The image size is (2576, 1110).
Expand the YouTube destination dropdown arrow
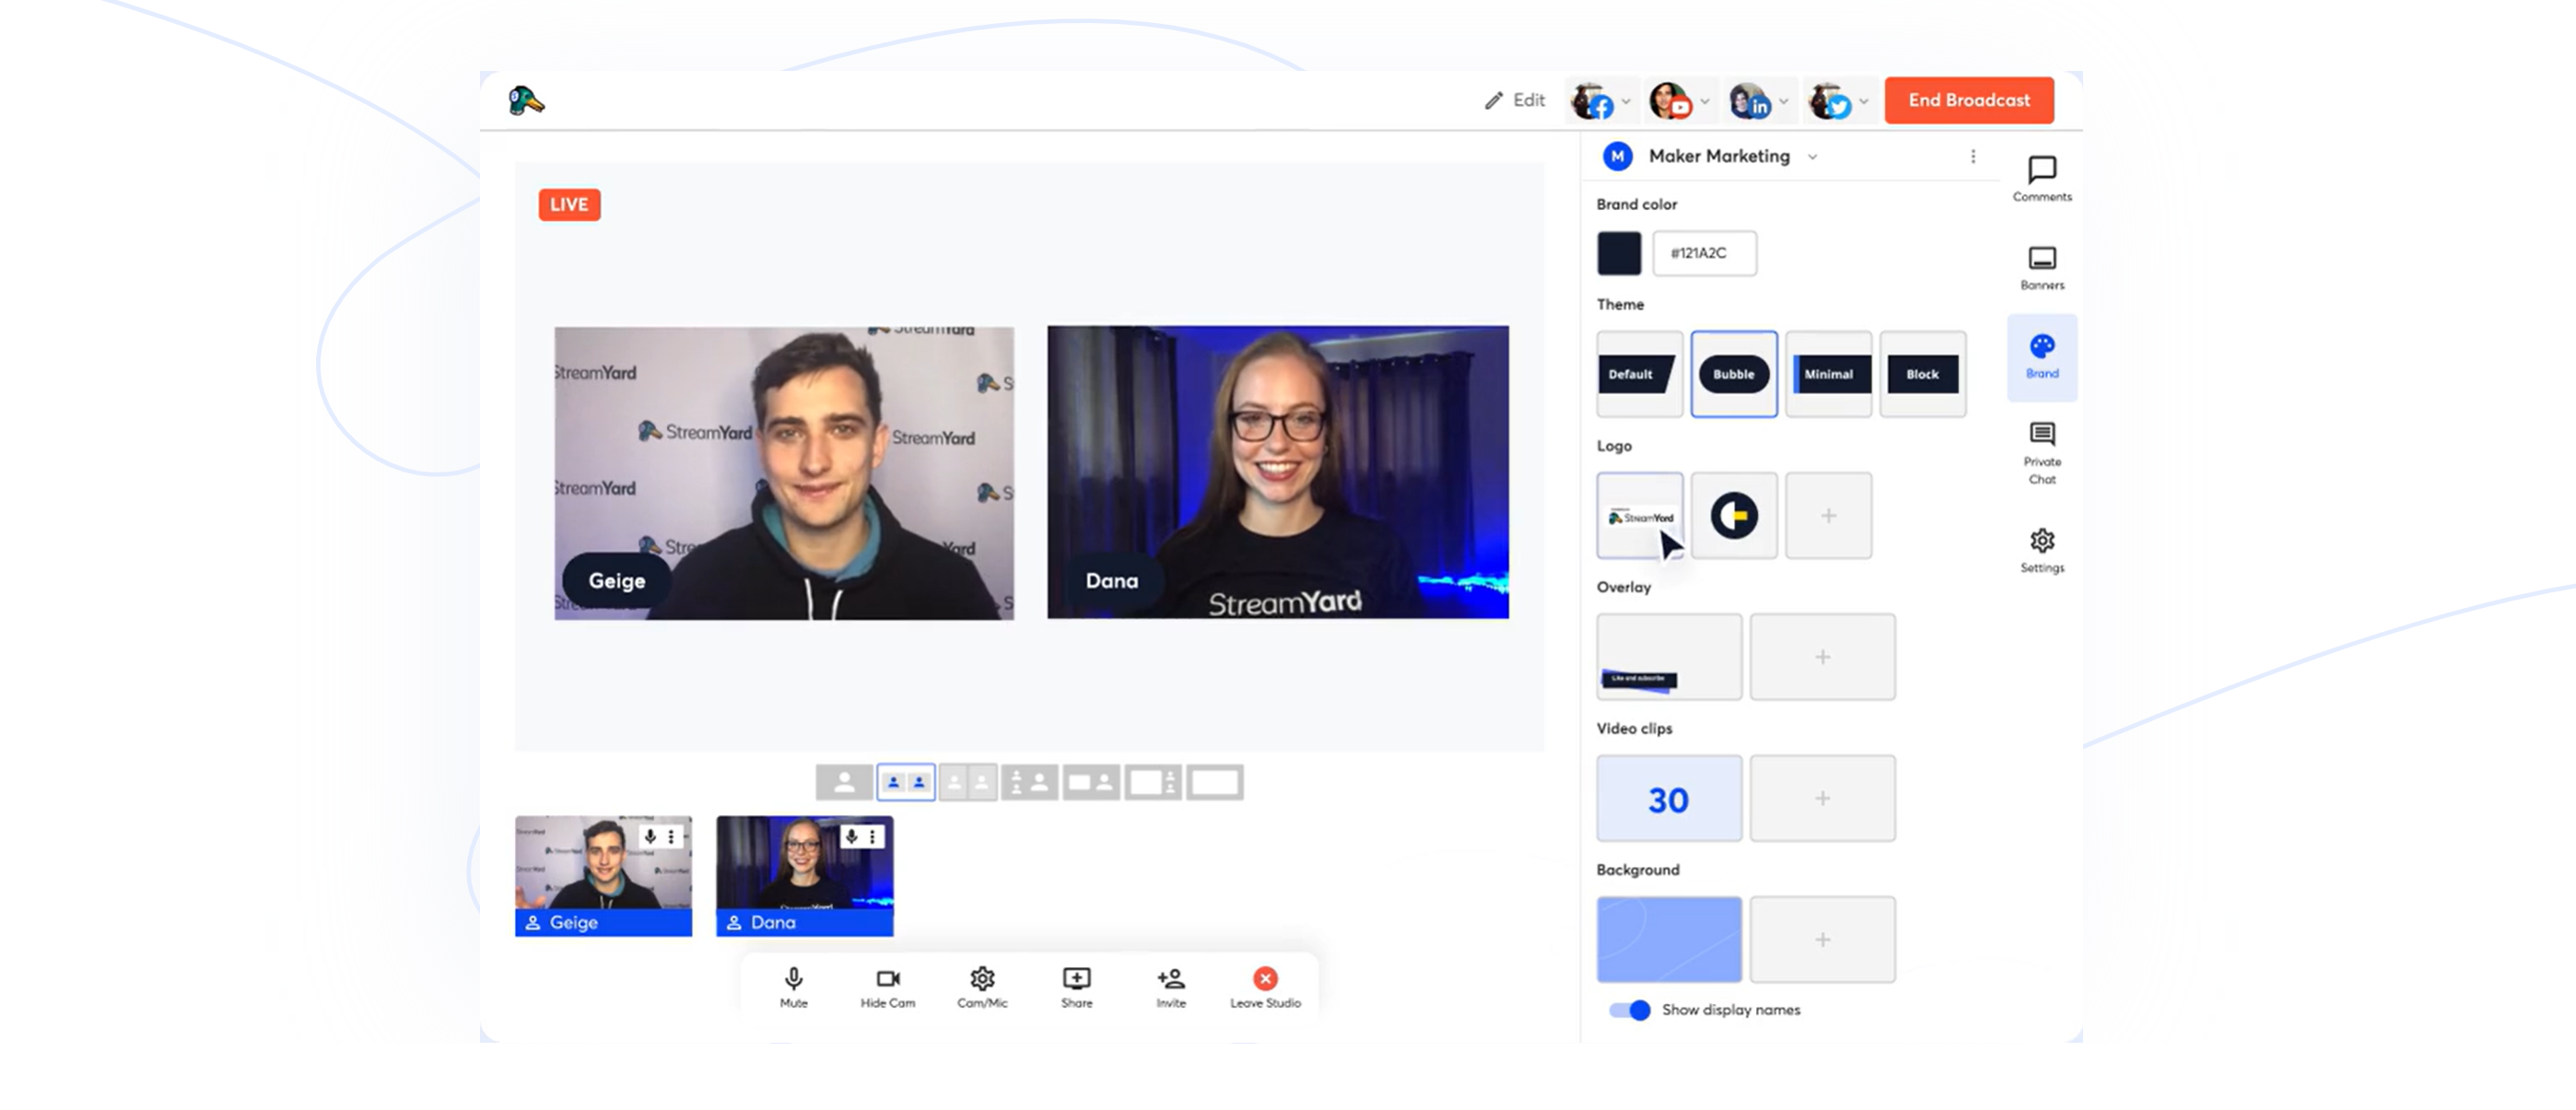pos(1705,102)
